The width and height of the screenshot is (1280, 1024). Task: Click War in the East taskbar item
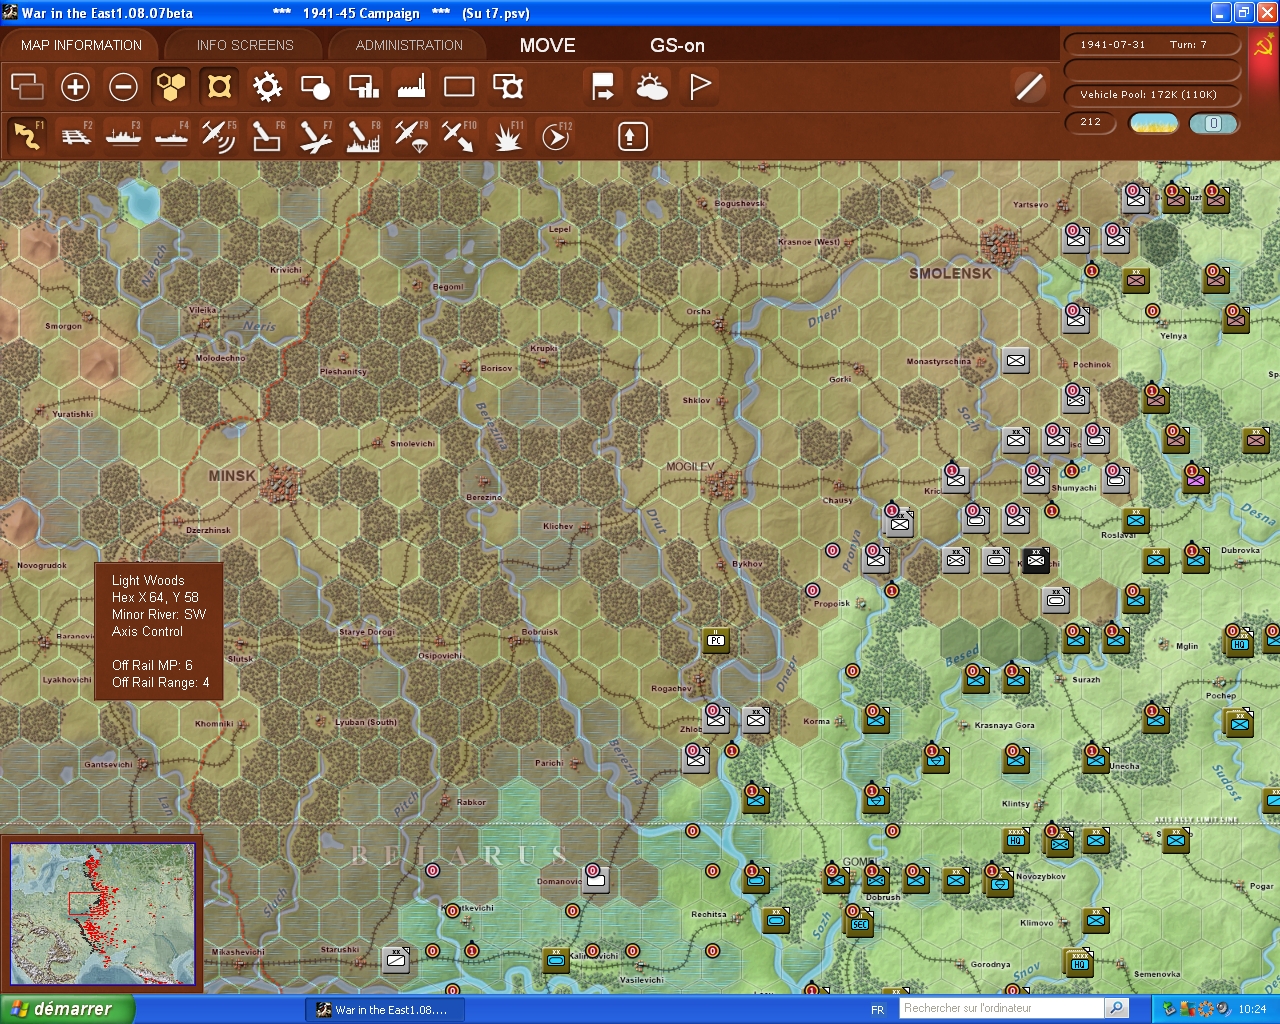click(x=383, y=1010)
